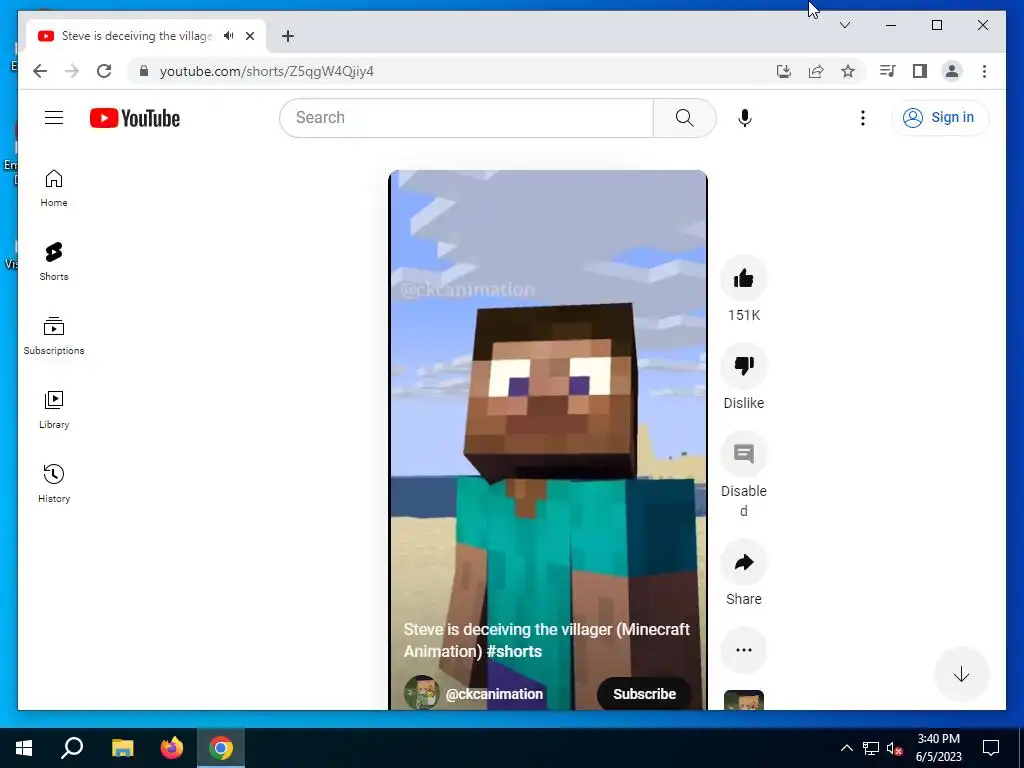Open YouTube settings three-dot menu
Screen dimensions: 1024x768
(x=863, y=118)
